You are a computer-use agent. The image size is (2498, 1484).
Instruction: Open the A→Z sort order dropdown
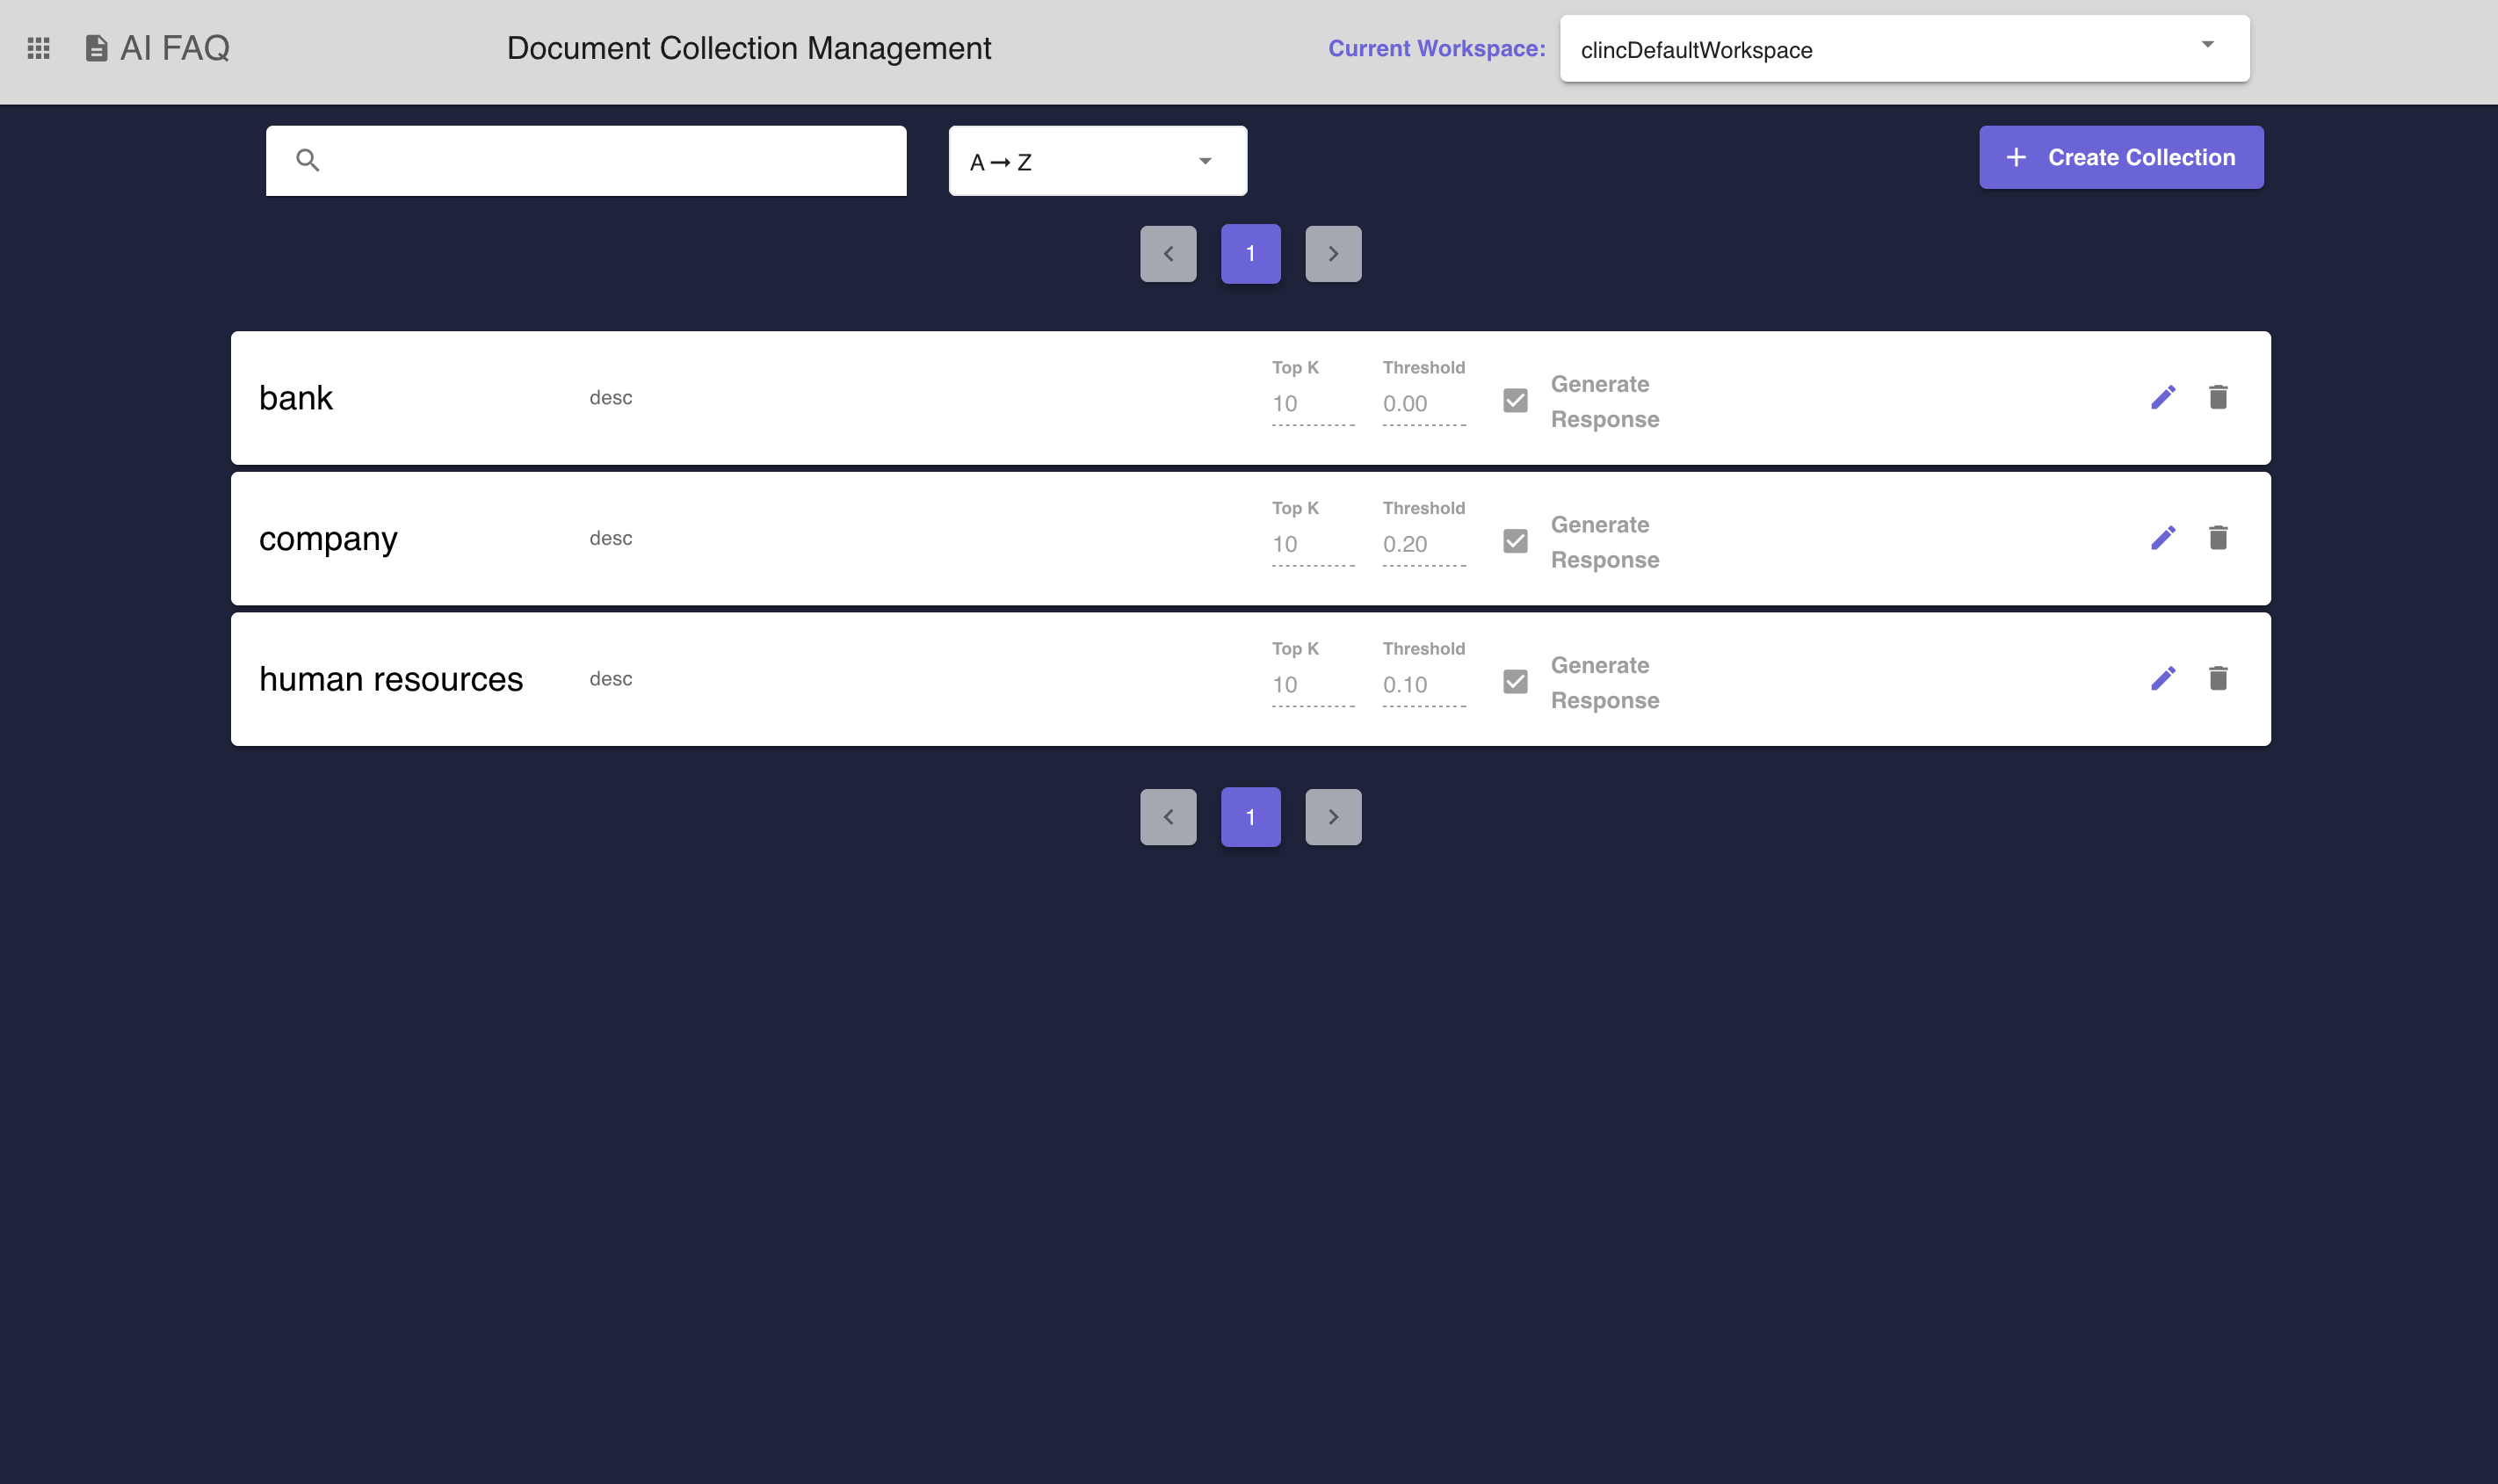pyautogui.click(x=1097, y=161)
